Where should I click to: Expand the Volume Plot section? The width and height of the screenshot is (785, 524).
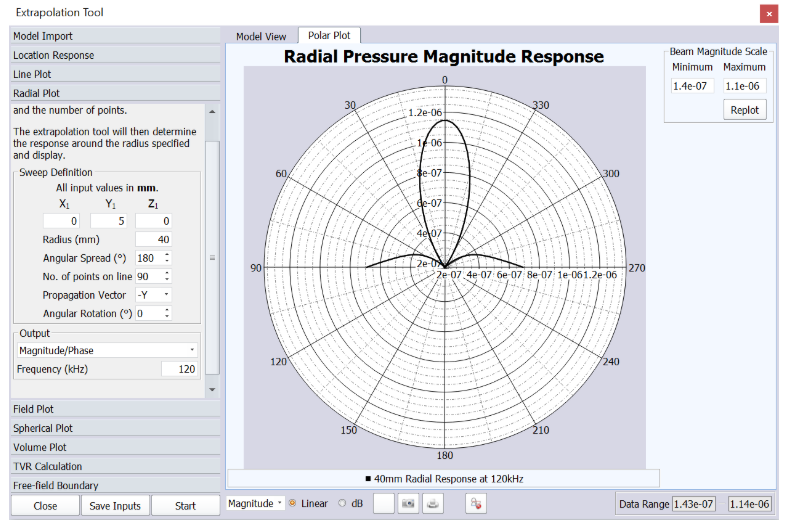[115, 447]
